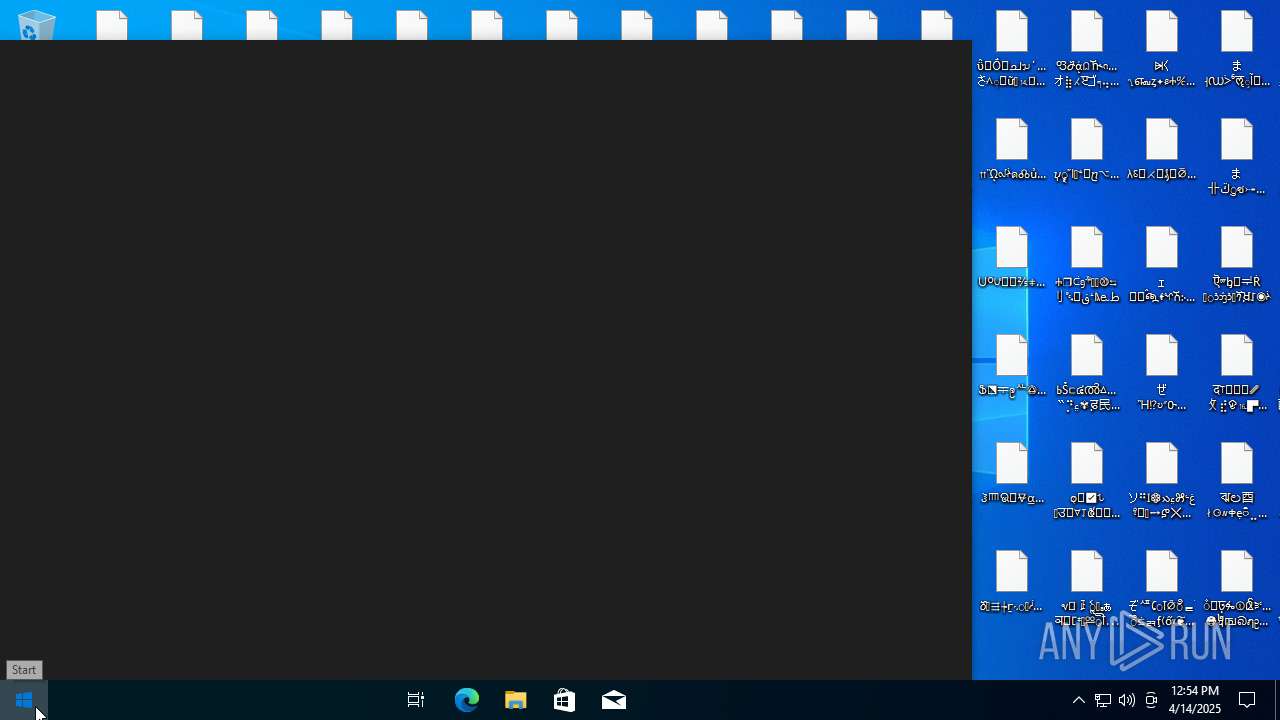Select the Recycle Bin desktop icon
Viewport: 1280px width, 720px height.
pyautogui.click(x=36, y=24)
